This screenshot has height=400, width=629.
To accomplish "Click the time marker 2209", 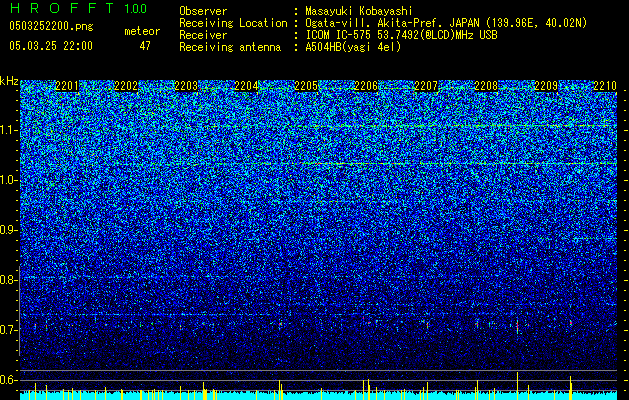I will [546, 86].
